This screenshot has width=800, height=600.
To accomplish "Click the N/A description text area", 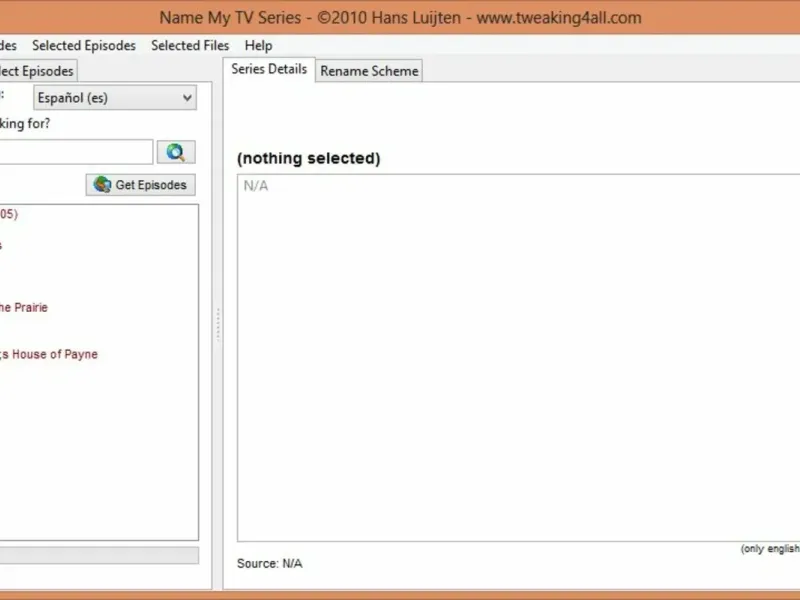I will point(518,358).
